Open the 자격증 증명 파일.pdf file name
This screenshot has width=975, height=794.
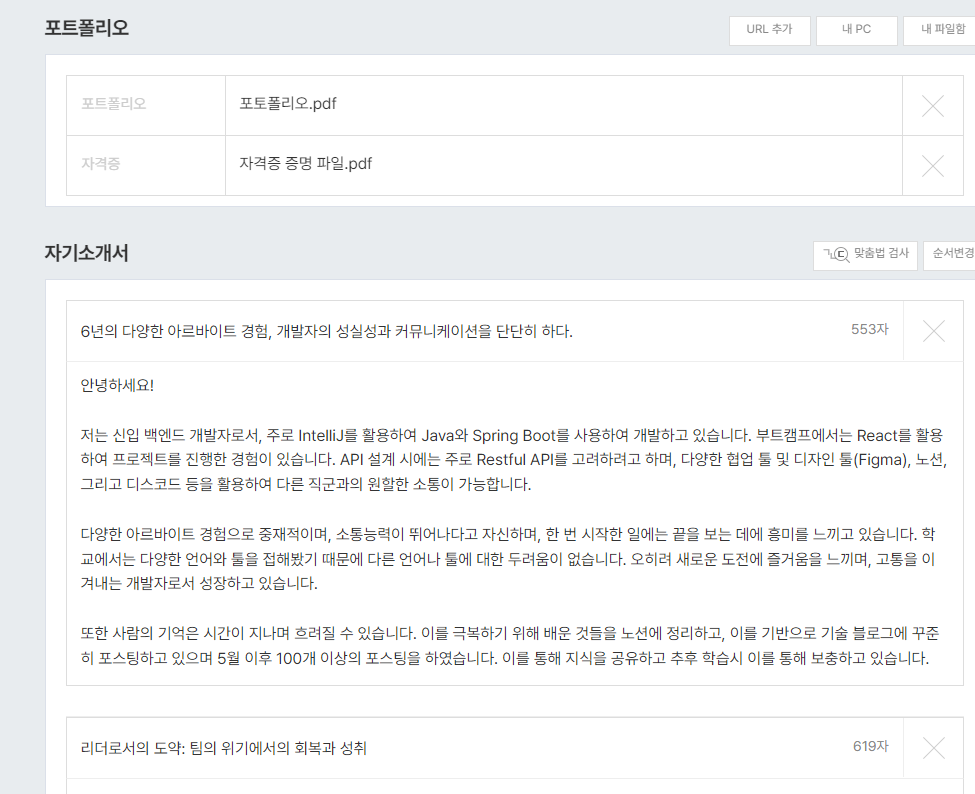tap(305, 164)
